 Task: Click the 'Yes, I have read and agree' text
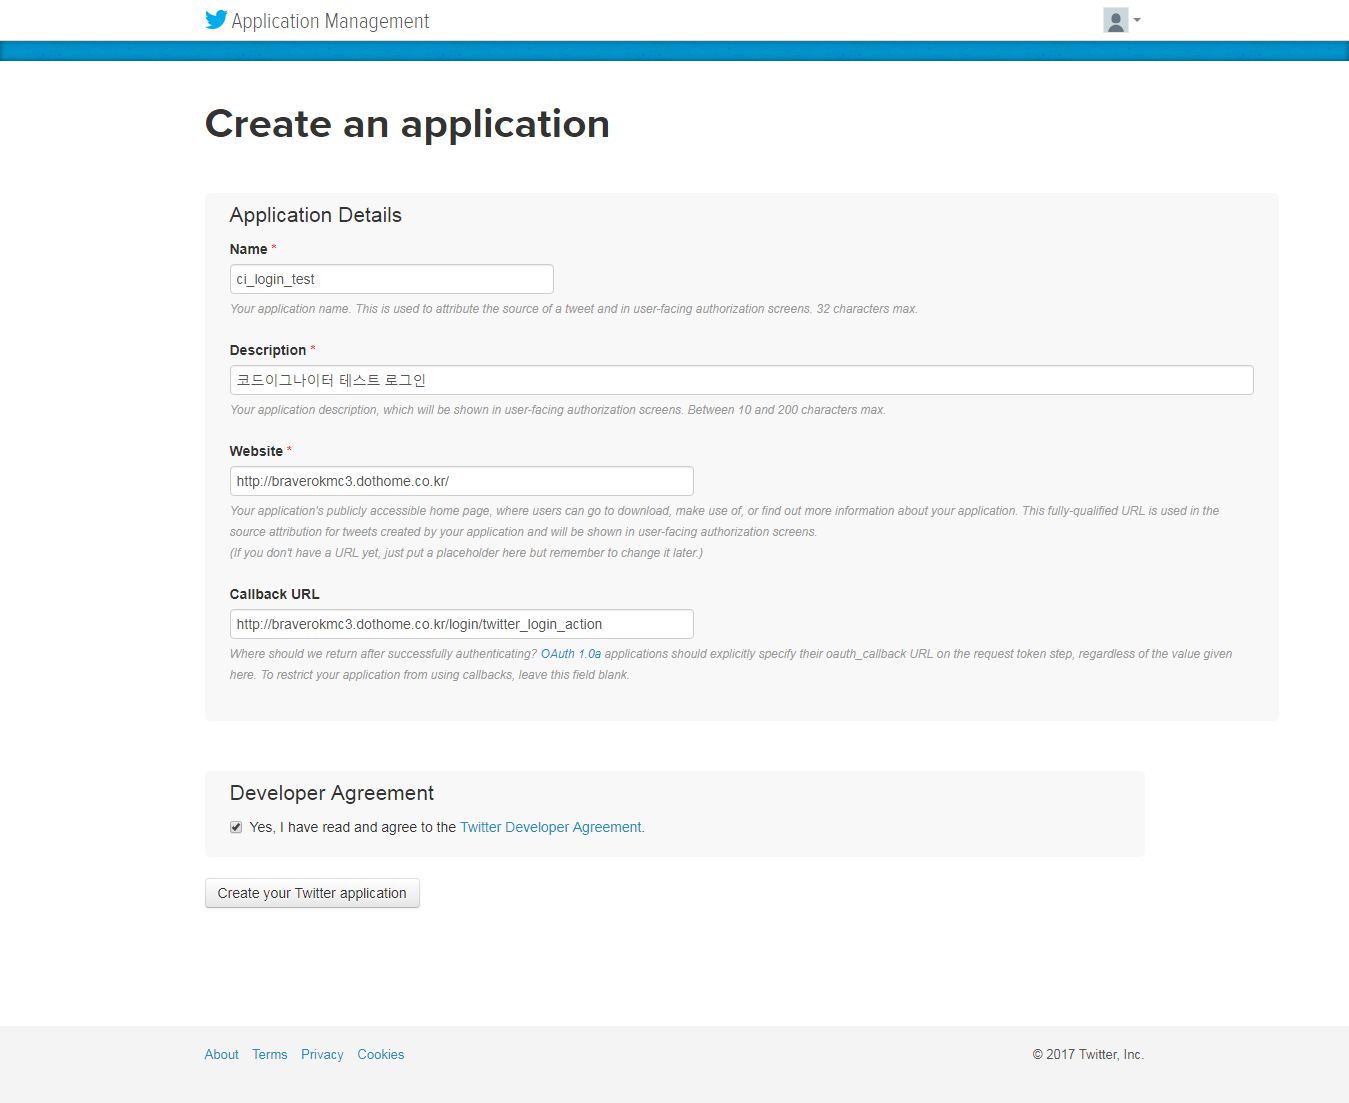353,827
